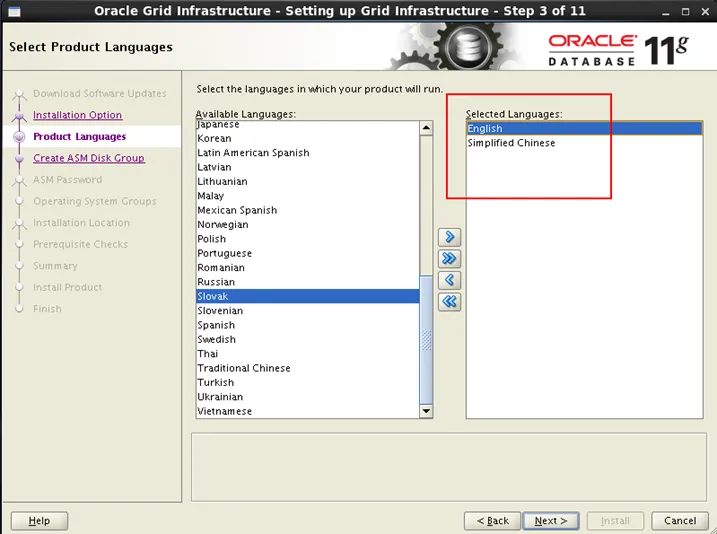Click the disabled Install button
Screen dimensions: 717x534
pos(615,521)
